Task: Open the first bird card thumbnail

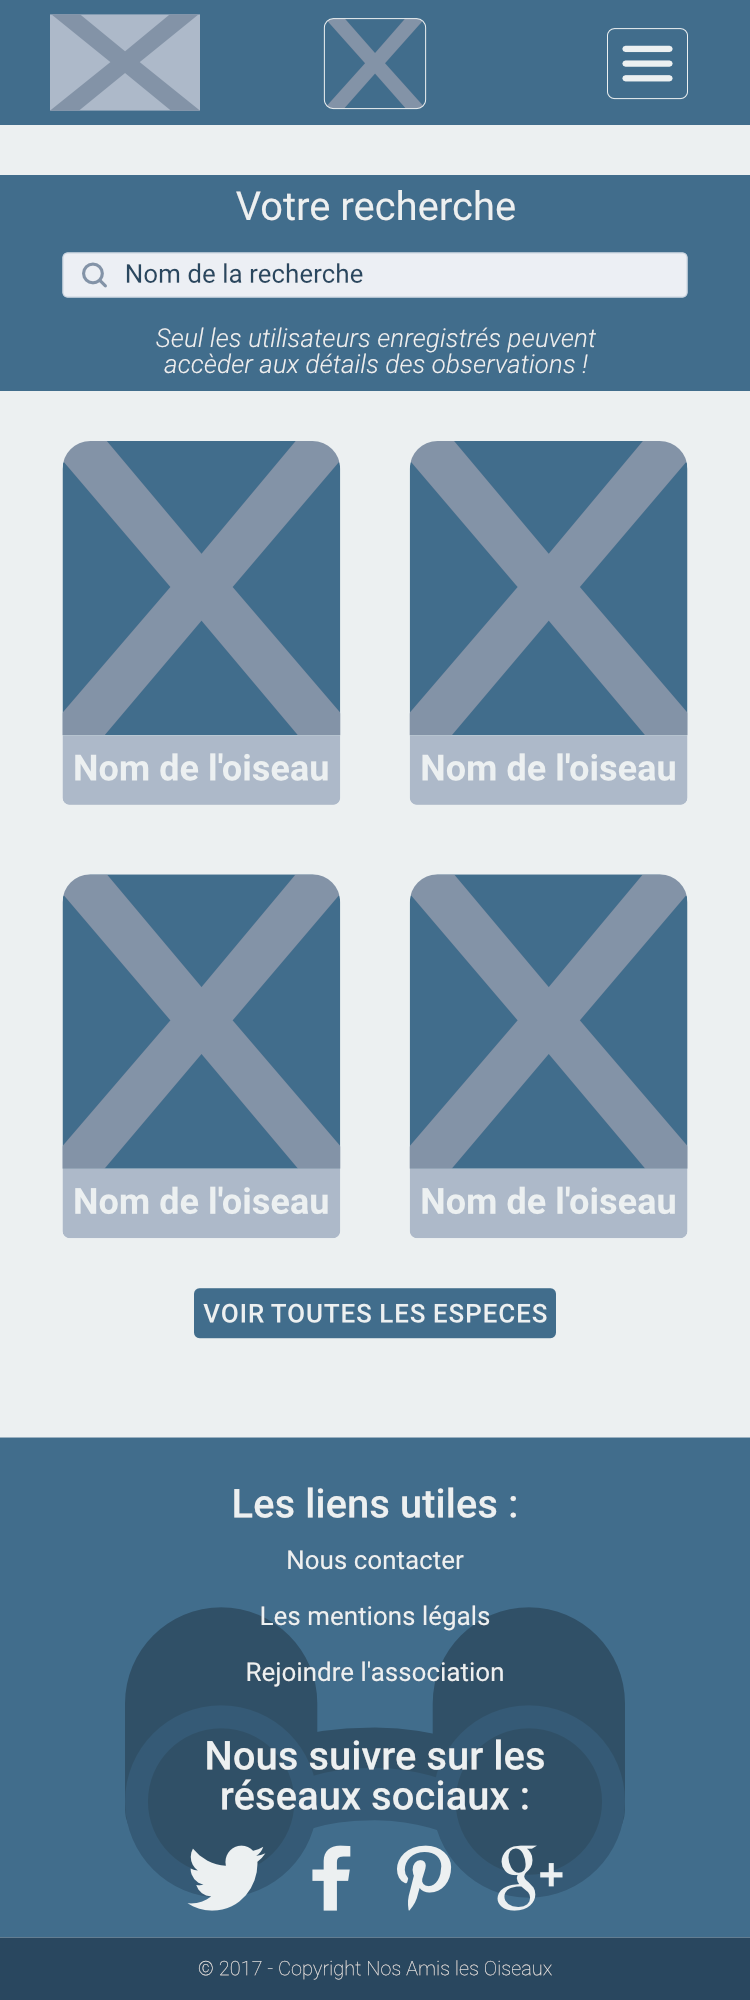Action: point(201,588)
